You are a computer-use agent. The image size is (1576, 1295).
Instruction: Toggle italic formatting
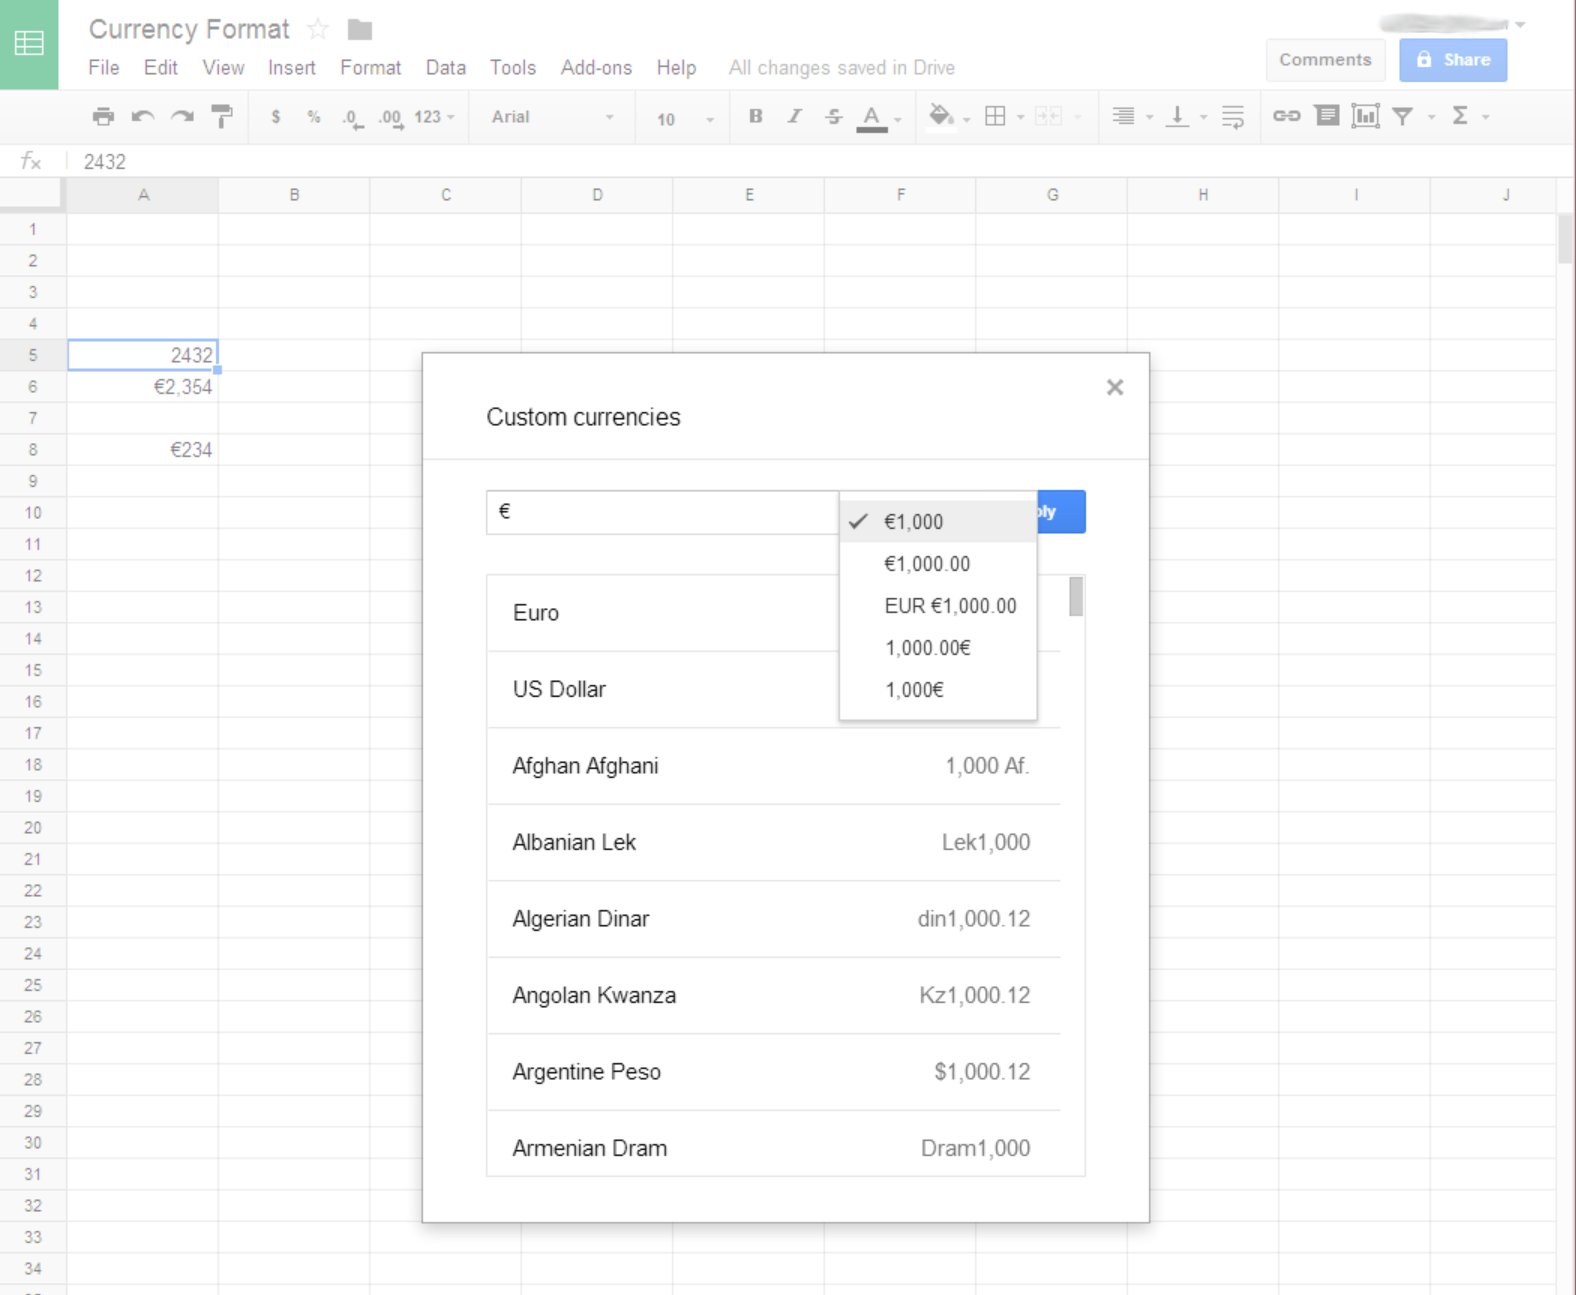click(794, 117)
